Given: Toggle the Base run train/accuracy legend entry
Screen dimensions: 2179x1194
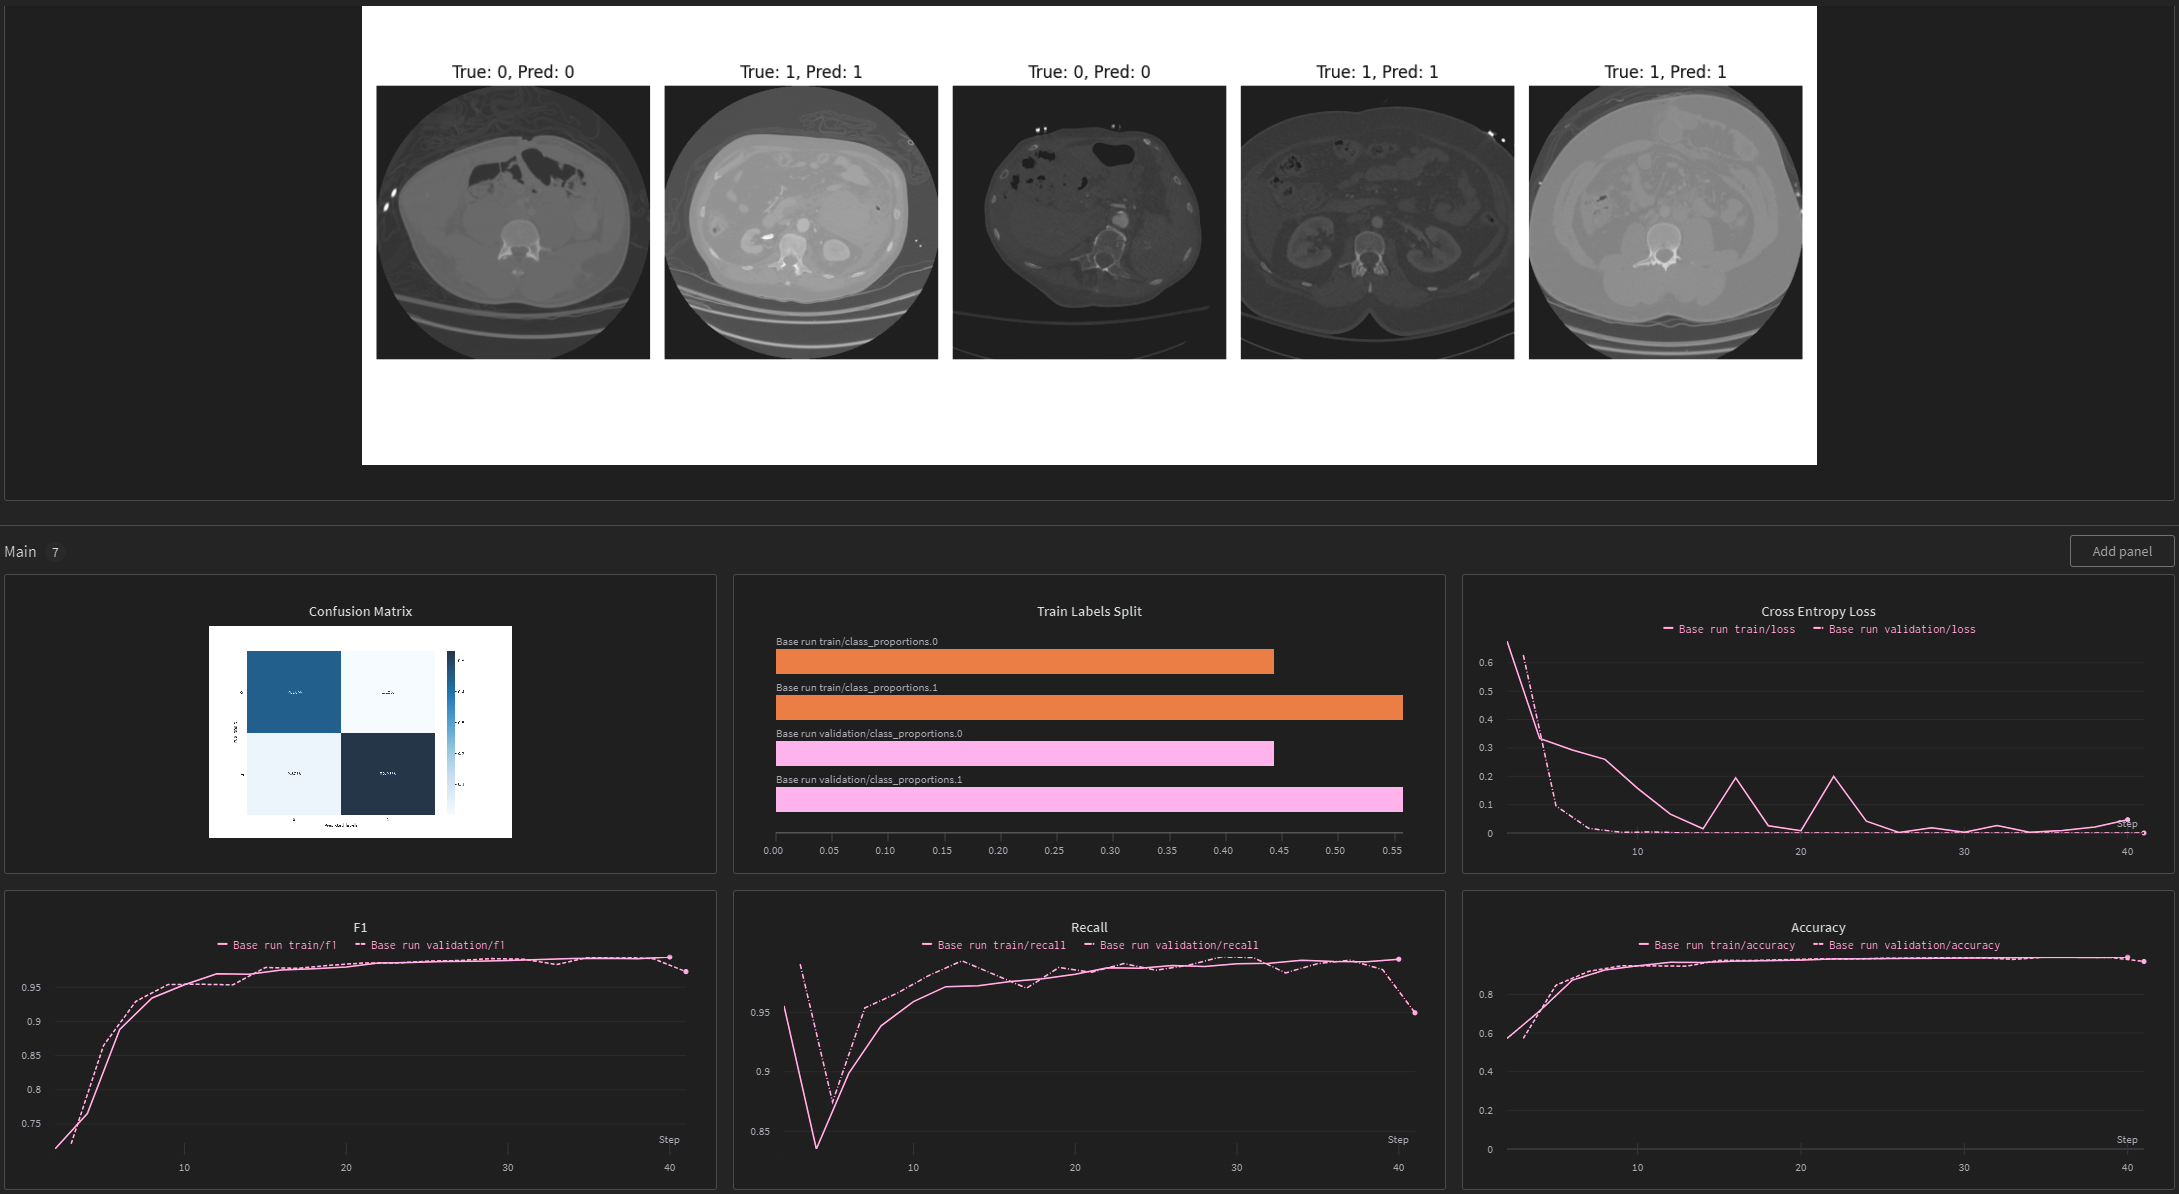Looking at the screenshot, I should [x=1717, y=945].
